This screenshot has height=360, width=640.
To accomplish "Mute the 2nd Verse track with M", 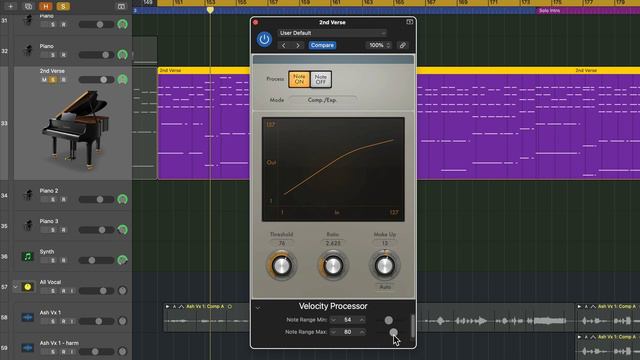I will coord(44,80).
